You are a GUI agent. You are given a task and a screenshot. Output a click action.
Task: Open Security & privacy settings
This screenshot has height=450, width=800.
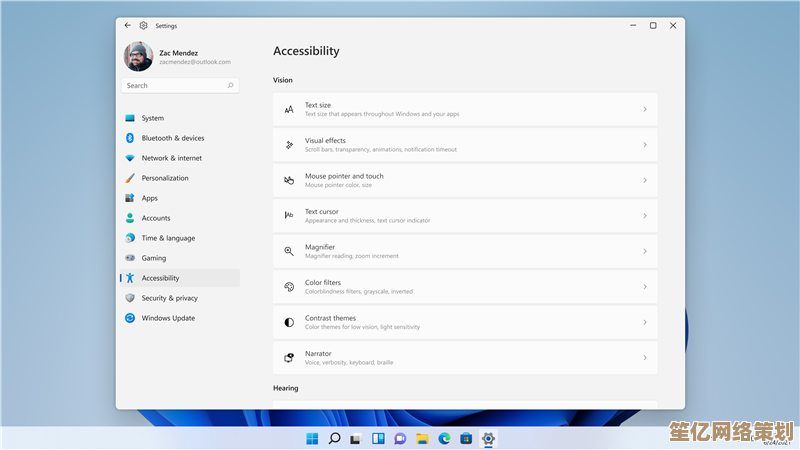[169, 298]
